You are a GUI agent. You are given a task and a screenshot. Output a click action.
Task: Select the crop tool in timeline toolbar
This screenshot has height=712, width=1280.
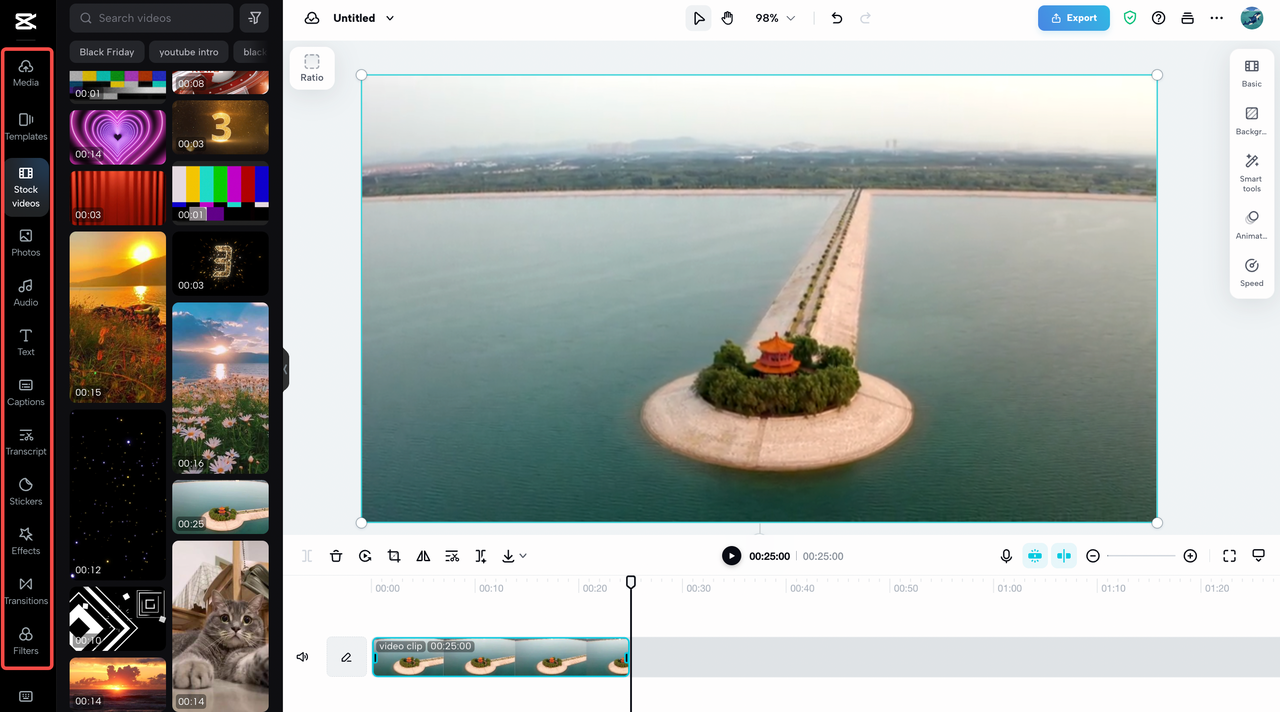pyautogui.click(x=394, y=556)
